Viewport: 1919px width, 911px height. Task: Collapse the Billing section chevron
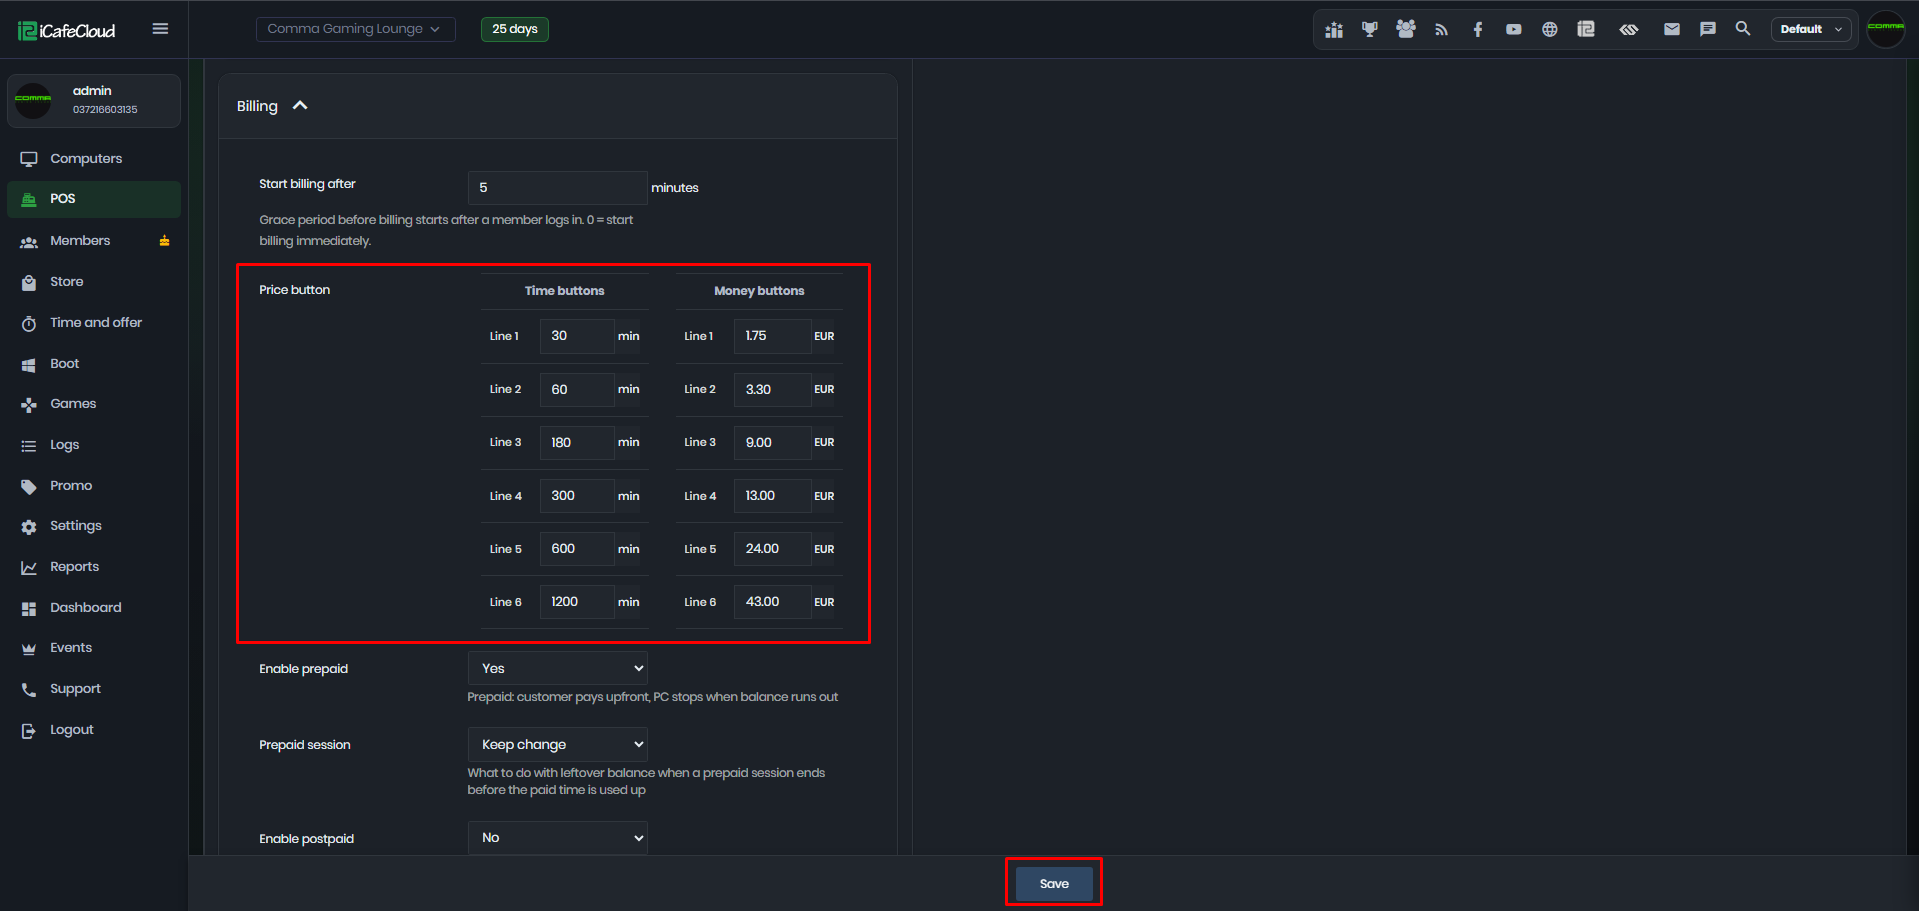(x=300, y=106)
